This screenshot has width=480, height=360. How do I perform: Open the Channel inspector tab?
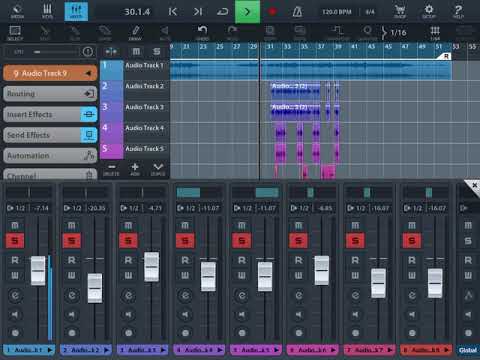(50, 174)
